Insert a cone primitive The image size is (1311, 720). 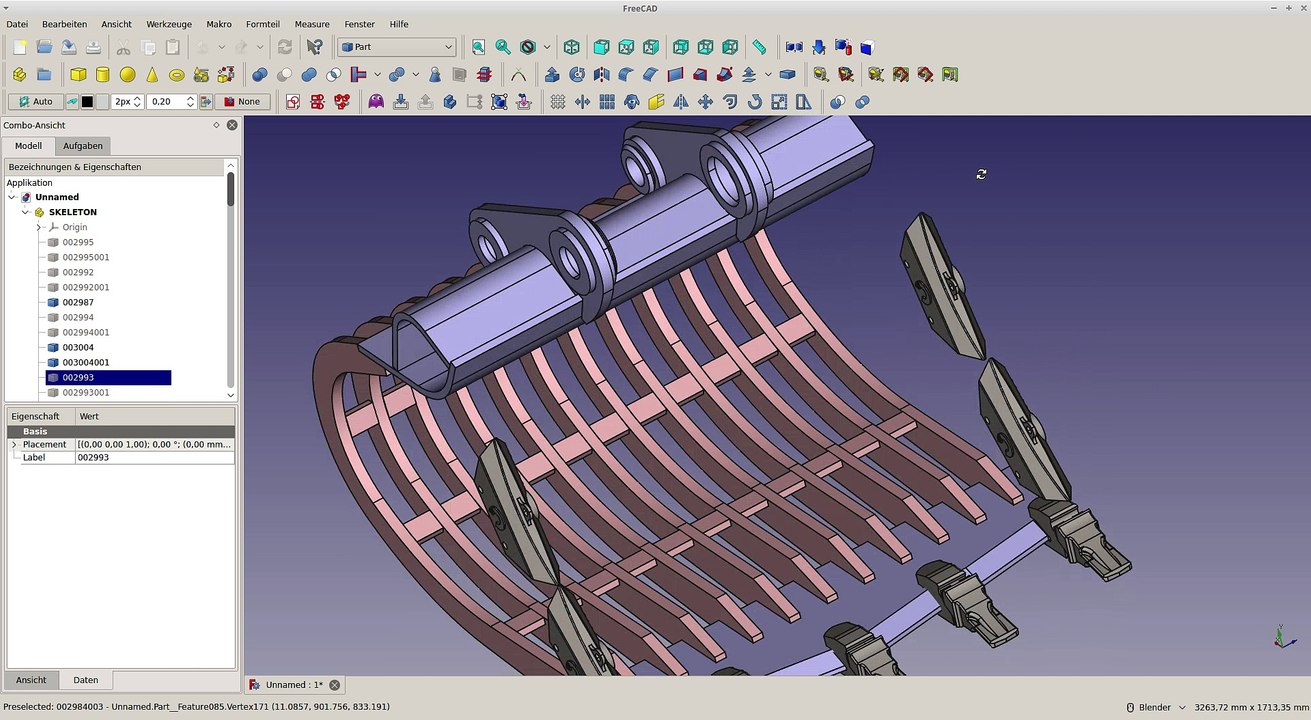[x=152, y=74]
